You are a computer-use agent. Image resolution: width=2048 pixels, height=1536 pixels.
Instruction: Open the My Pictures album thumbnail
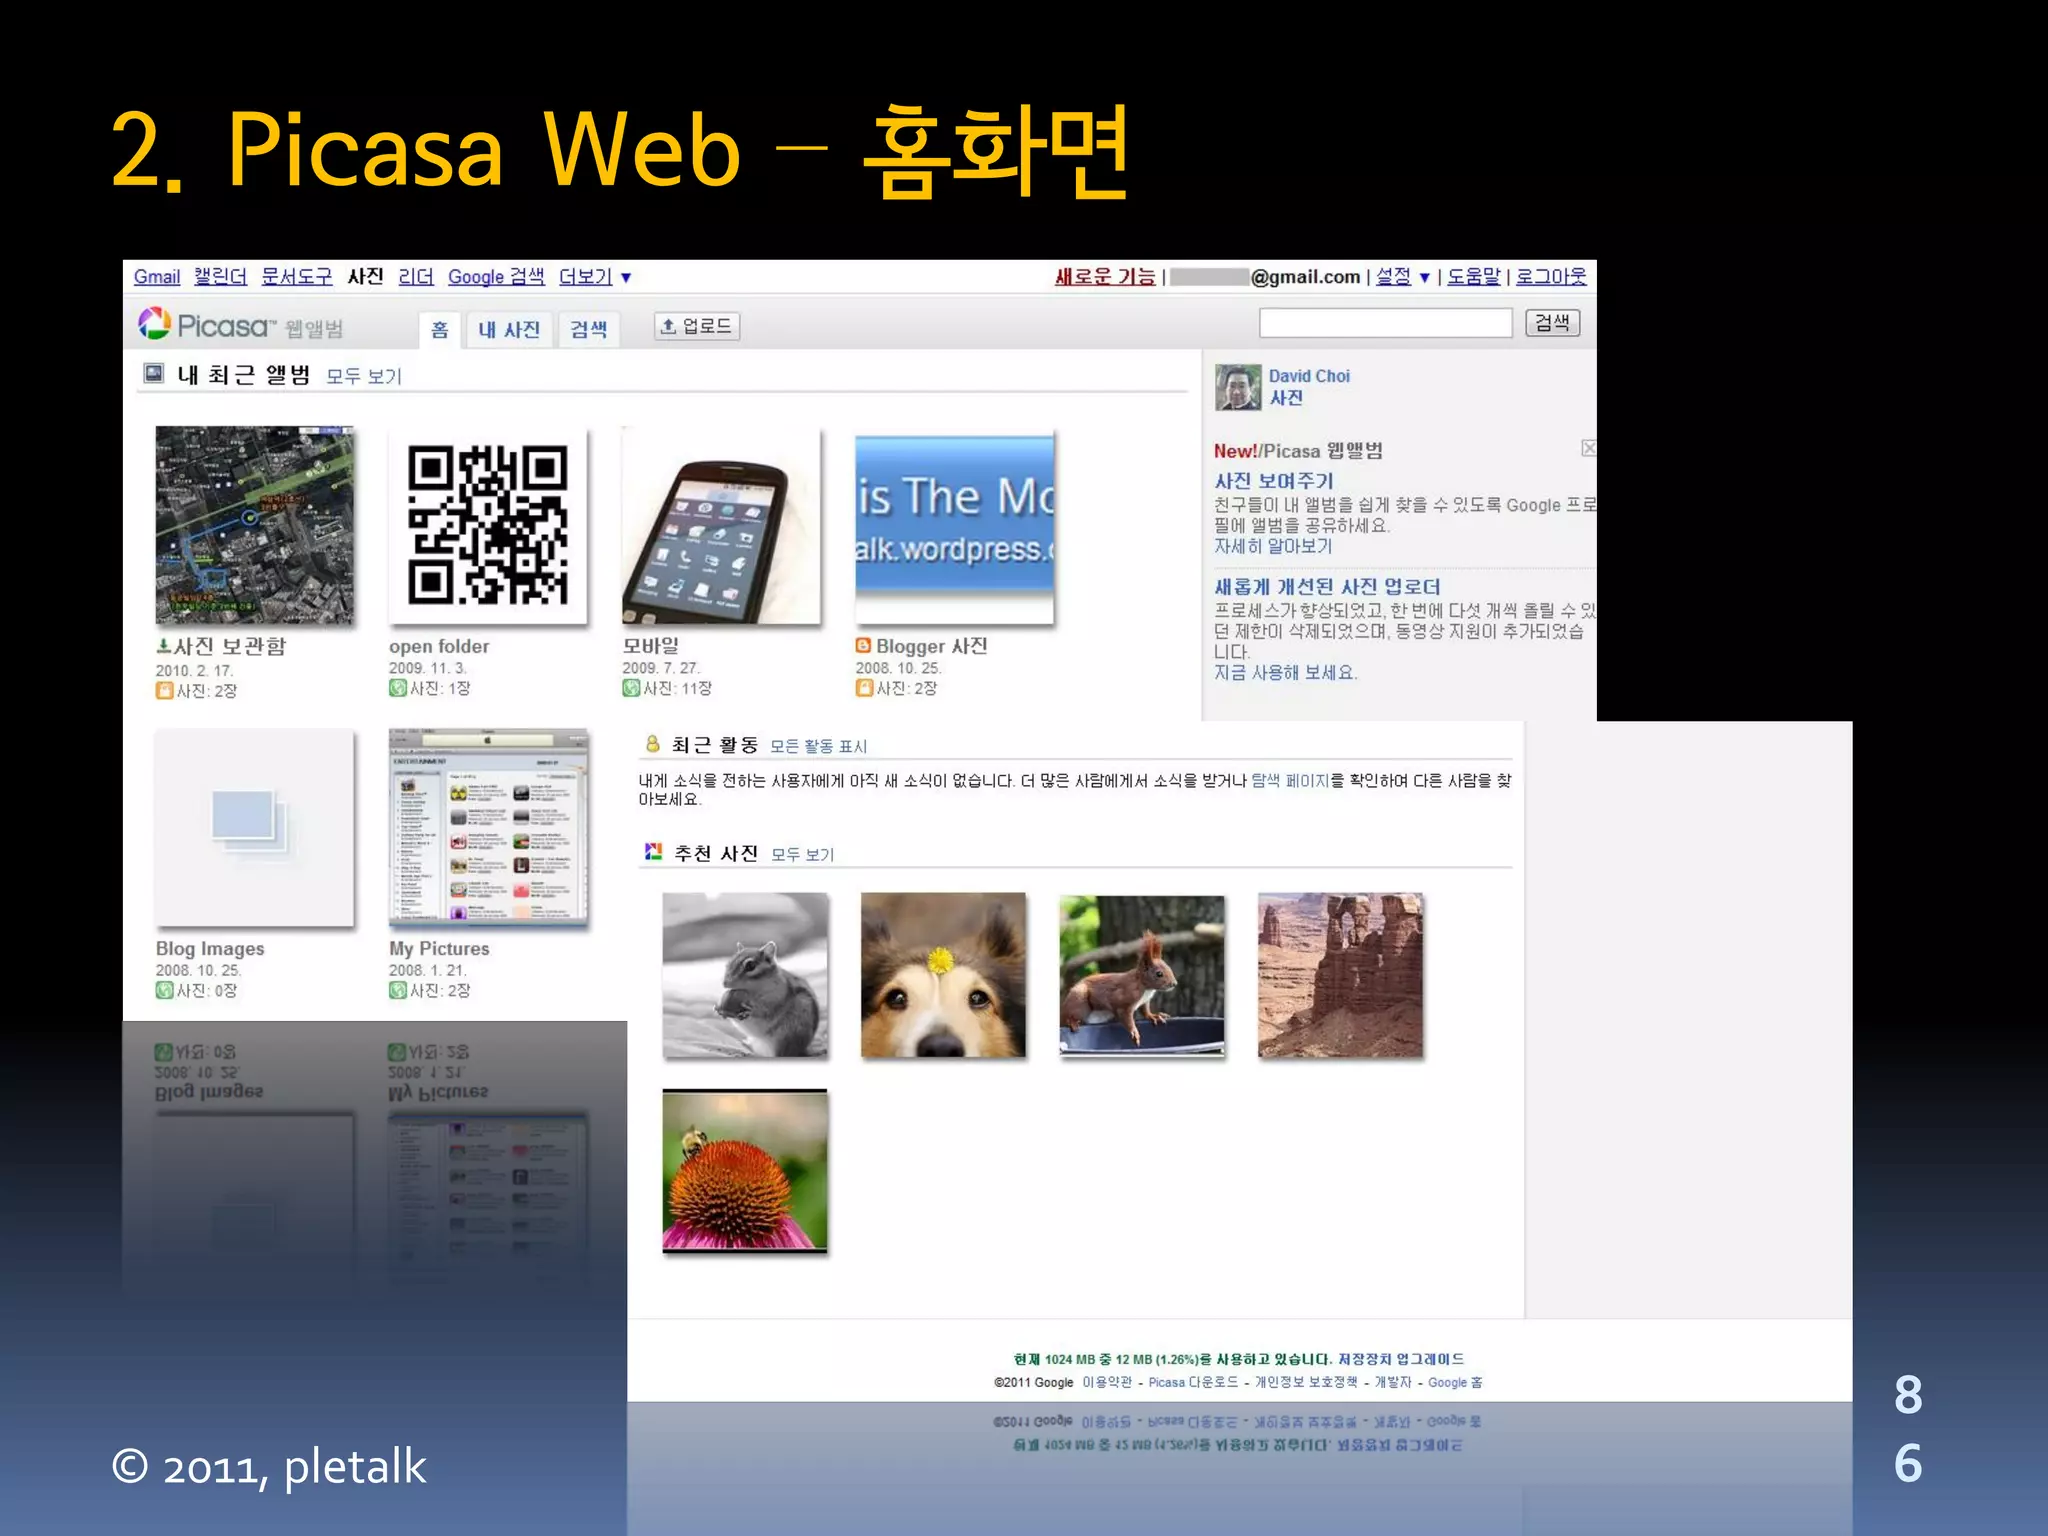[x=488, y=827]
